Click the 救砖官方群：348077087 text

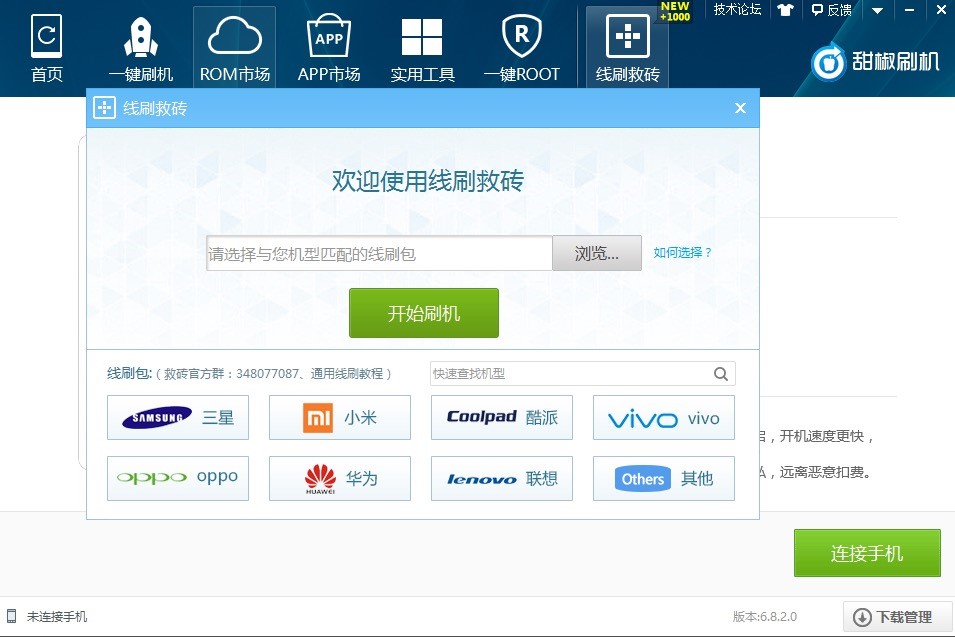[x=231, y=374]
